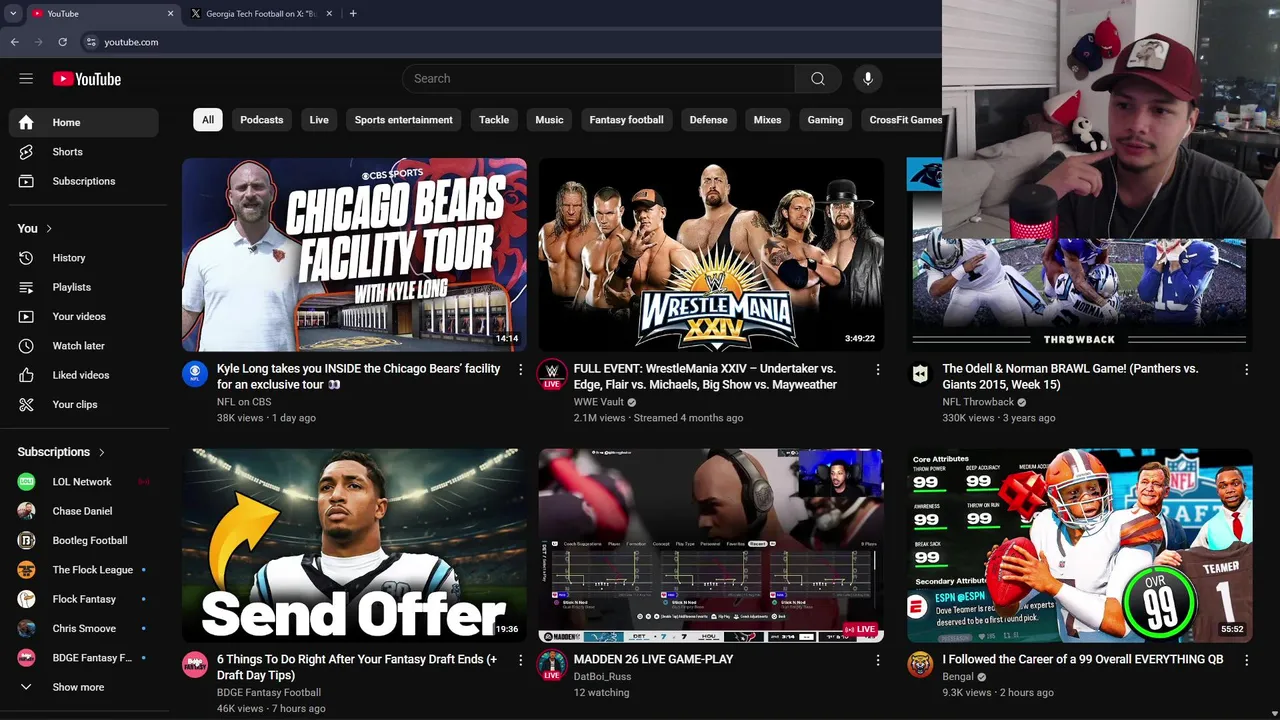Screen dimensions: 1280x720
Task: Expand the You section chevron
Action: point(48,229)
